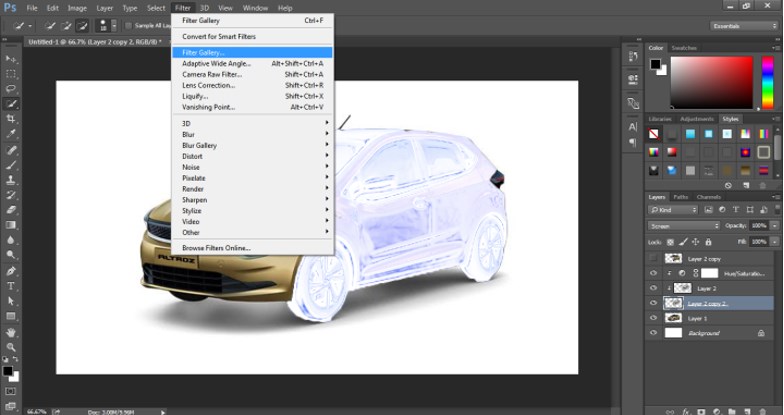Hide Layer 1 using its eye icon
This screenshot has height=415, width=784.
pyautogui.click(x=653, y=318)
